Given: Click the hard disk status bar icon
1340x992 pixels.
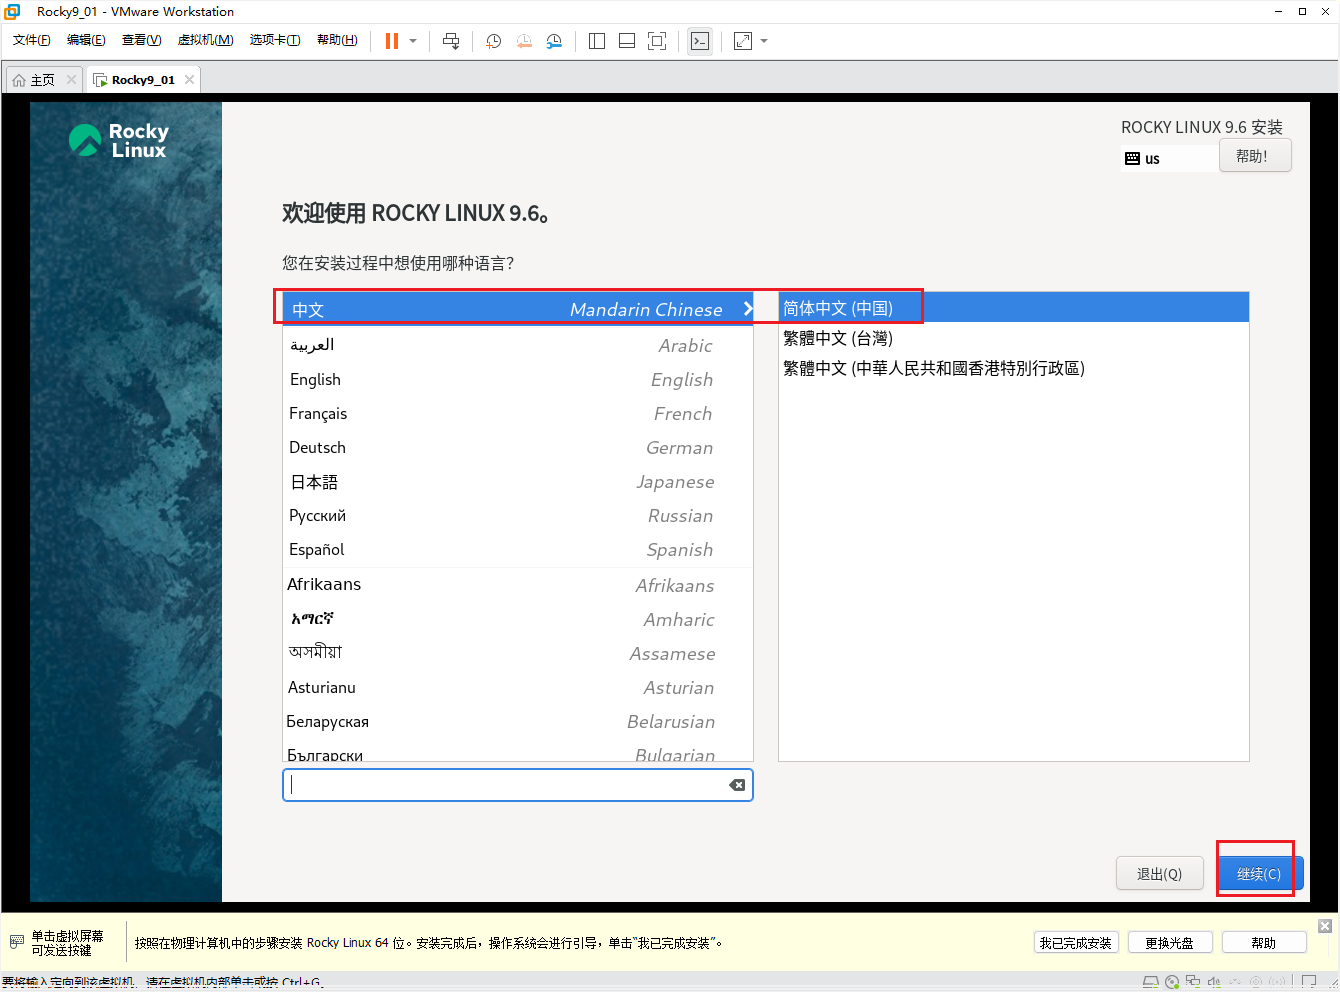Looking at the screenshot, I should pos(1151,982).
